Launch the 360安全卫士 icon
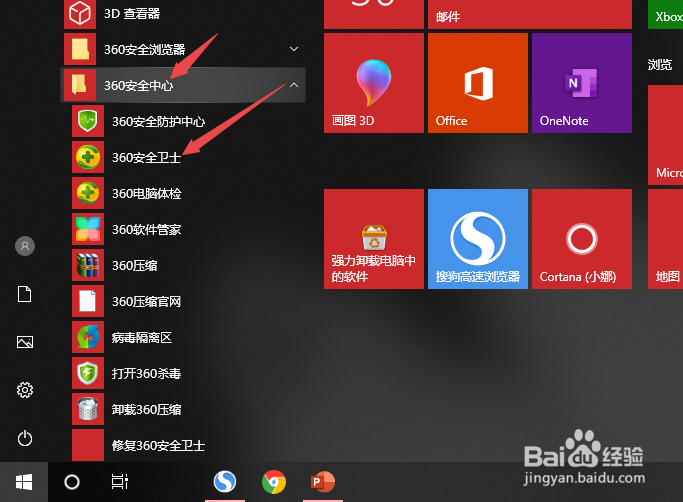683x502 pixels. pyautogui.click(x=88, y=157)
